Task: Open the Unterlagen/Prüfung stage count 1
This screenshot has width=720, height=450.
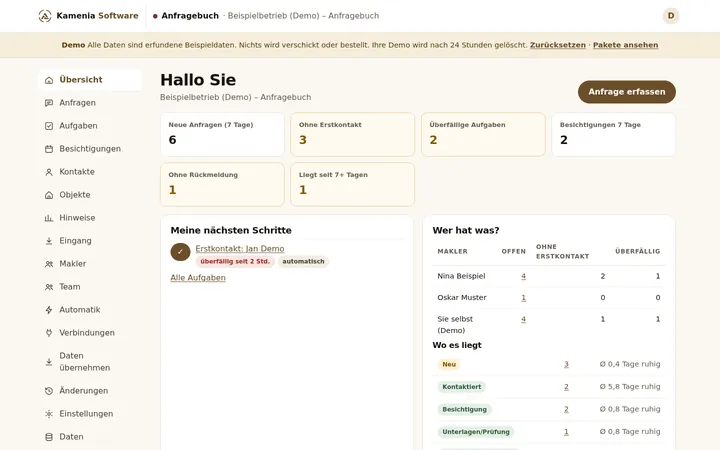Action: (566, 432)
